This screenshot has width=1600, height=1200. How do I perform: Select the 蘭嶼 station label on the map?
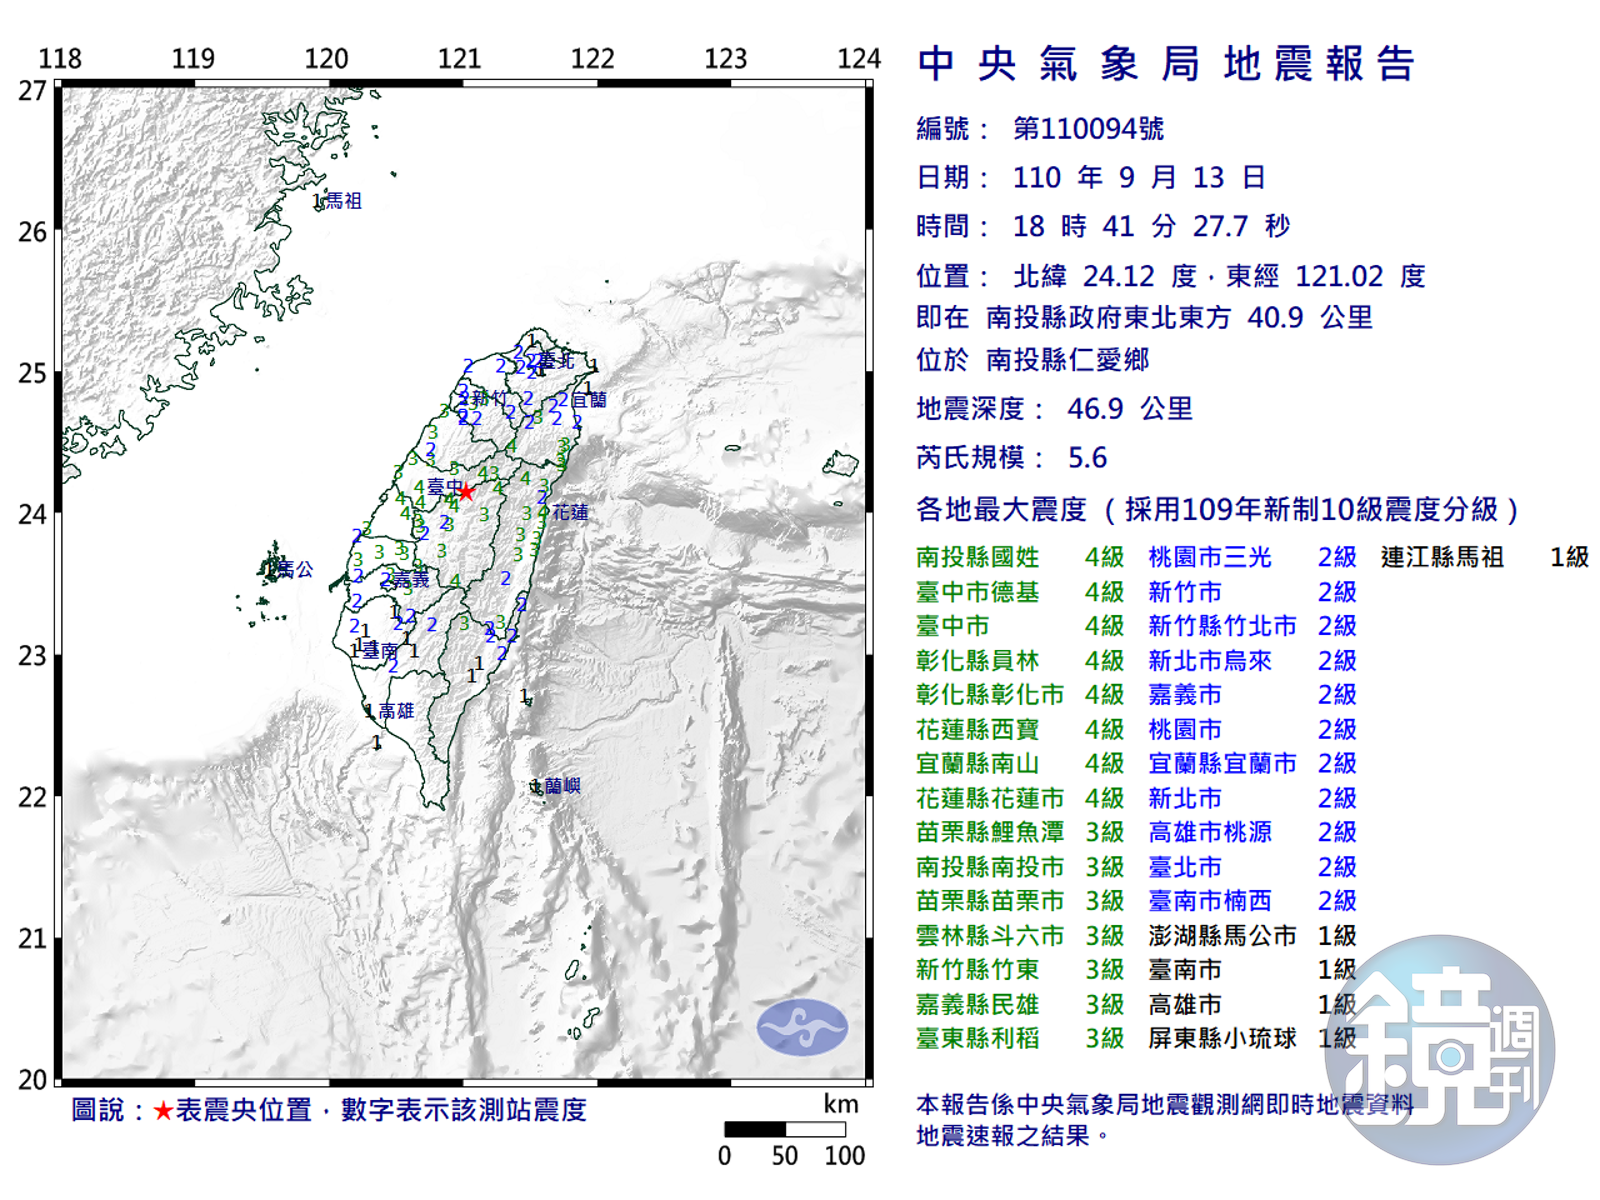(562, 786)
